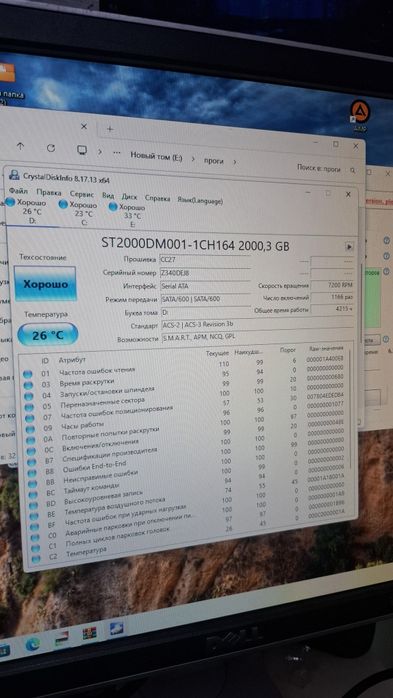393x698 pixels.
Task: Click status icon for row 0A spin retry
Action: pyautogui.click(x=31, y=440)
